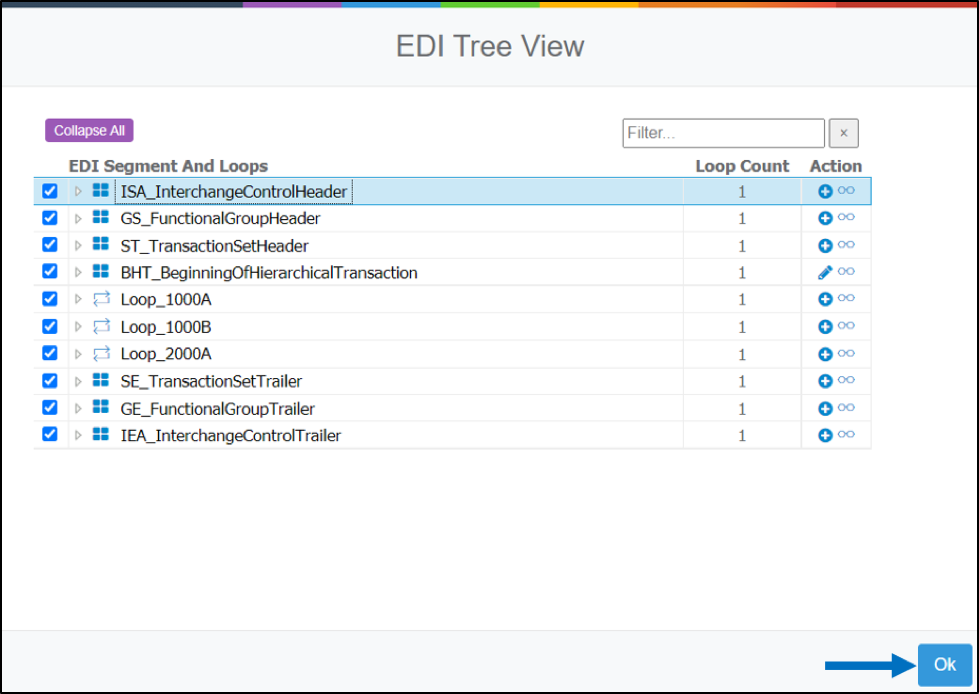Click the link icon for Loop_2000A
The height and width of the screenshot is (694, 979).
pyautogui.click(x=846, y=353)
